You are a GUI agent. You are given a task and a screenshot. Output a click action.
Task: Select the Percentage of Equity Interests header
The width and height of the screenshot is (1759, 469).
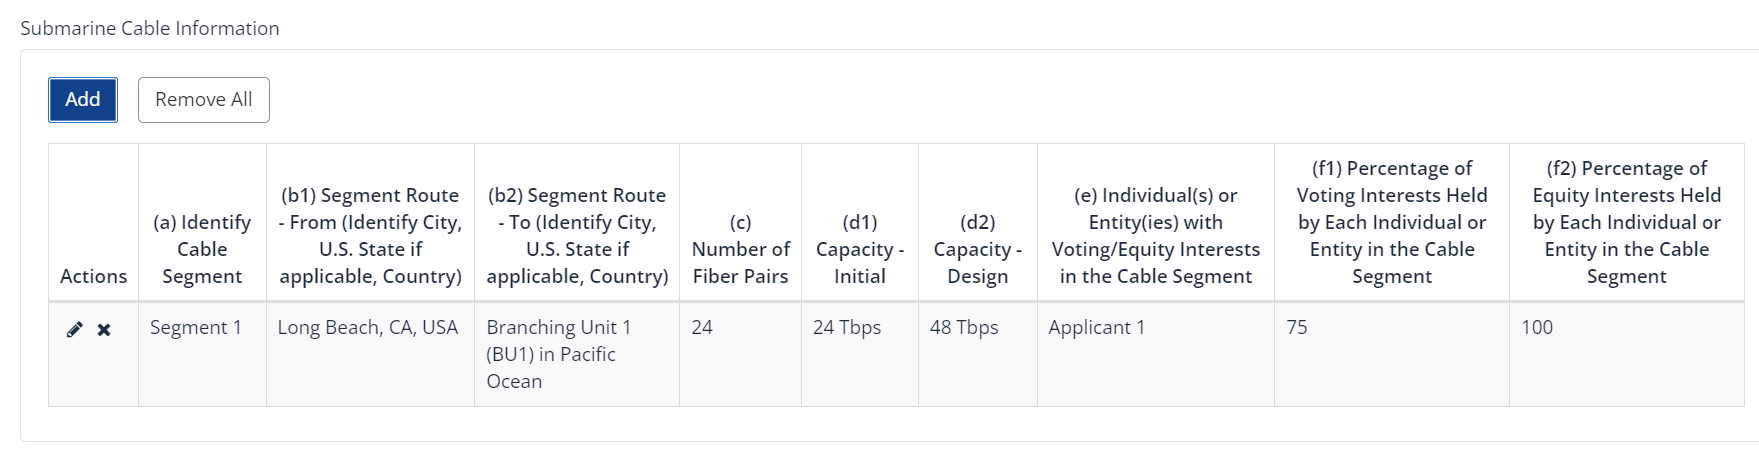[1626, 222]
